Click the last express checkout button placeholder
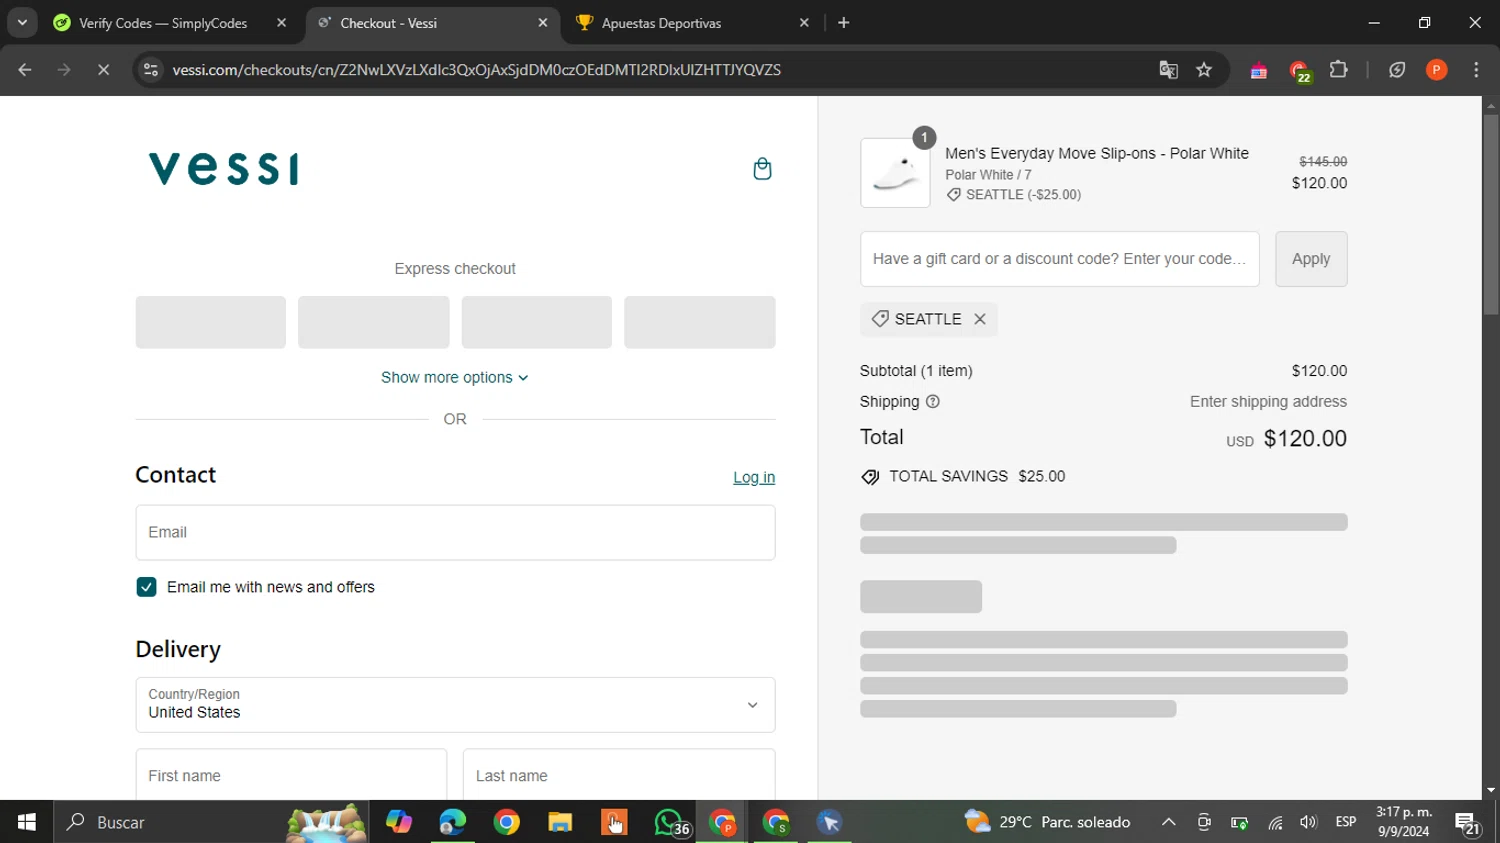The image size is (1500, 843). (700, 322)
